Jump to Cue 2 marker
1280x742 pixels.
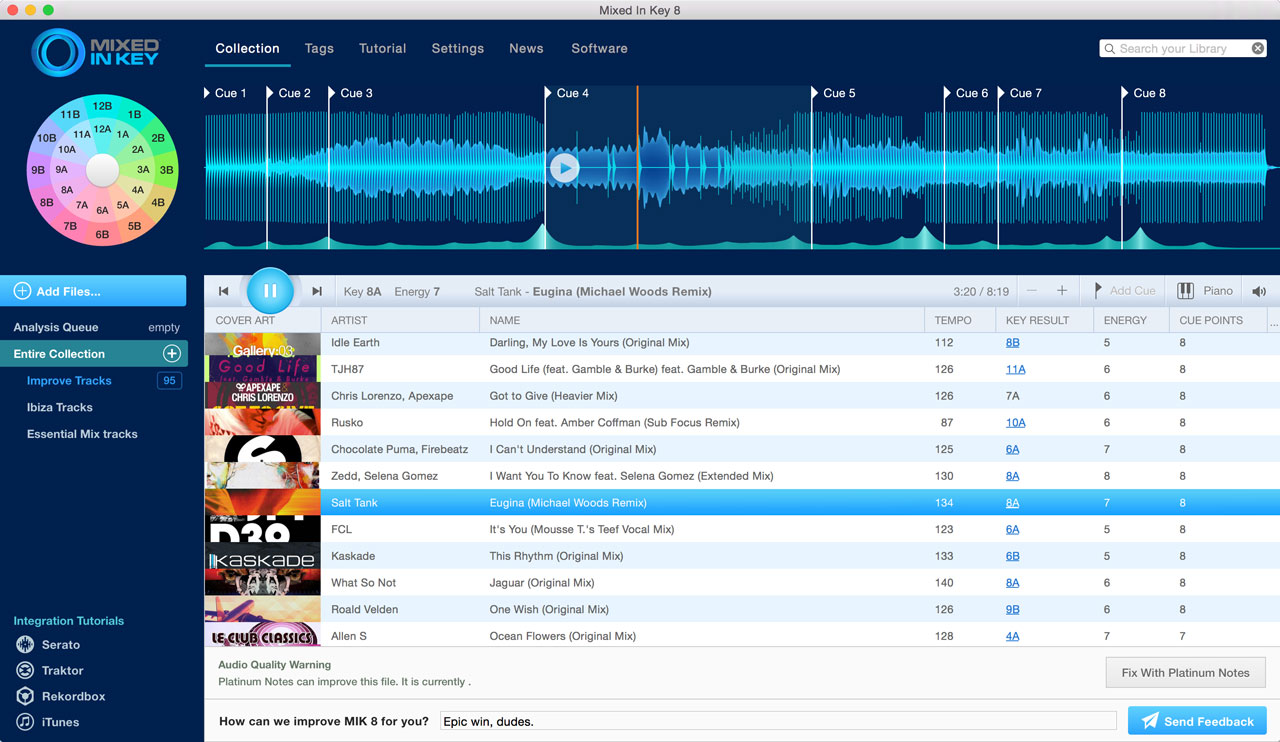coord(289,93)
